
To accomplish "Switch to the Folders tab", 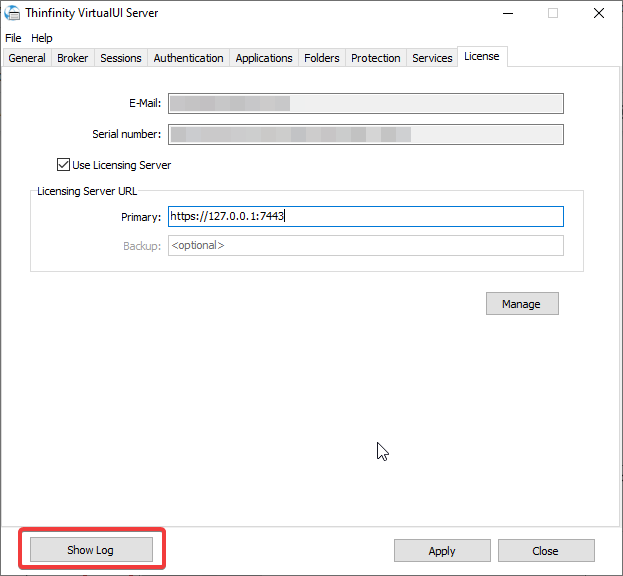I will (x=322, y=58).
